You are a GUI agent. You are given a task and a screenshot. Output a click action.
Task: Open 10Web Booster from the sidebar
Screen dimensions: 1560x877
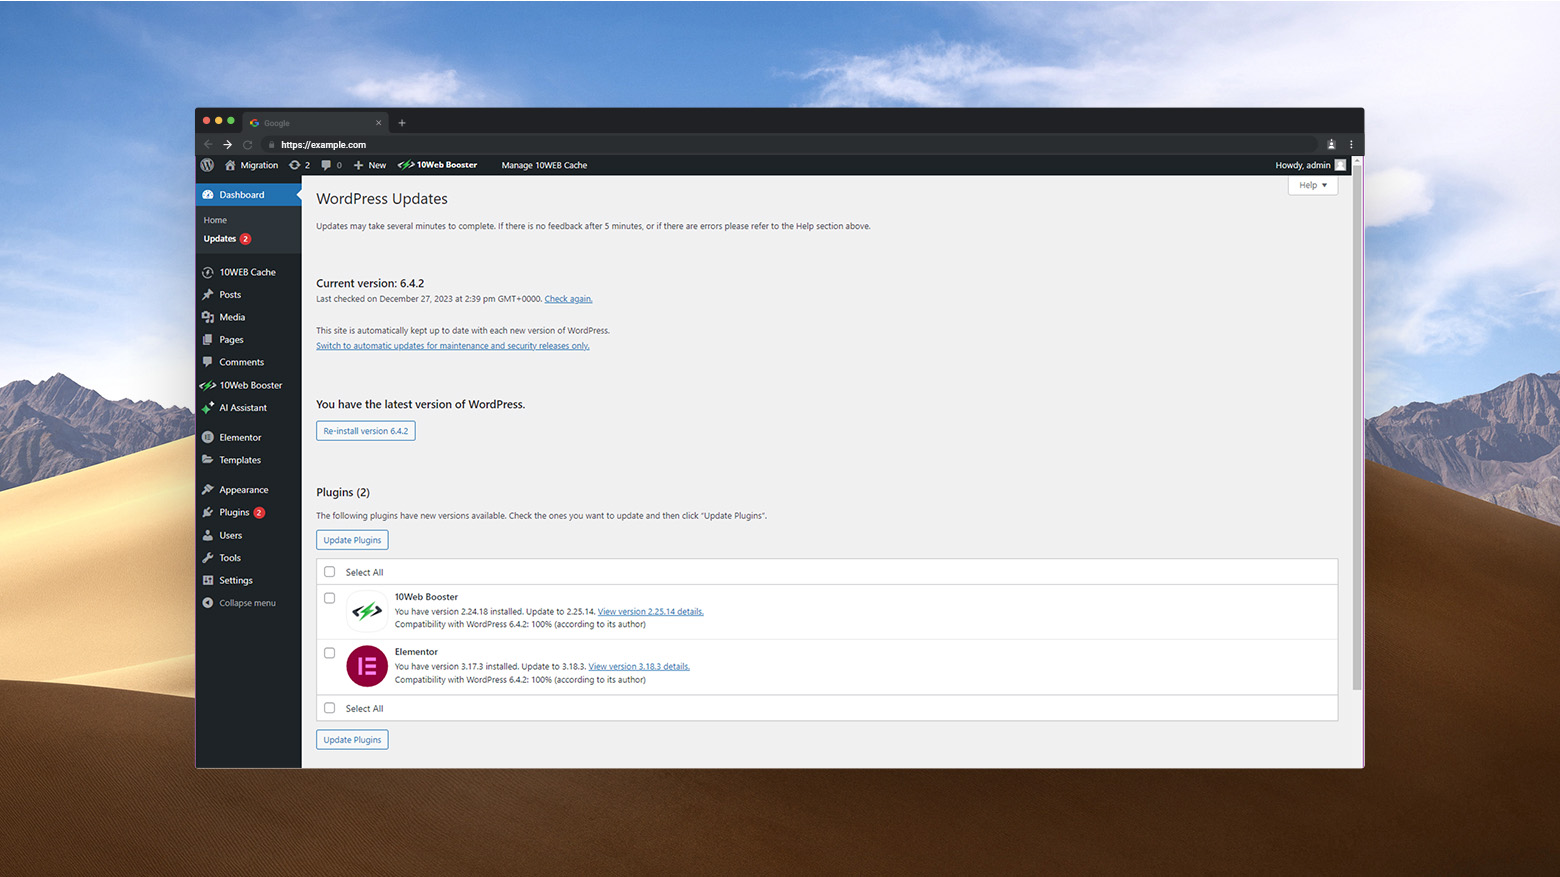pyautogui.click(x=207, y=385)
